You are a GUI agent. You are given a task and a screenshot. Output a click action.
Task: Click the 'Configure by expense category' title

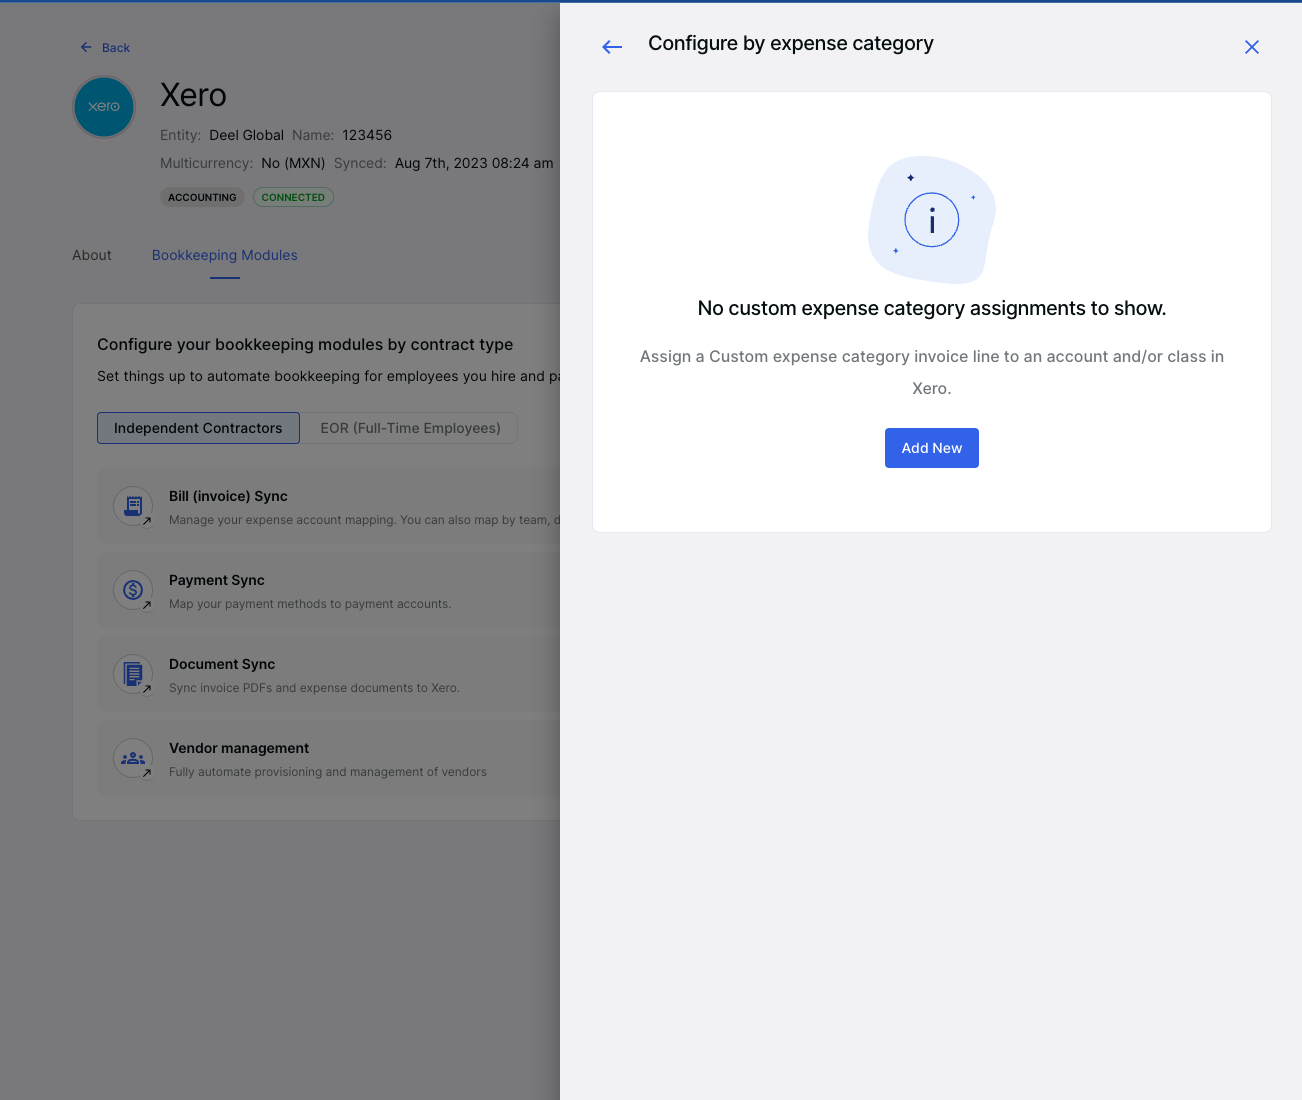tap(791, 43)
